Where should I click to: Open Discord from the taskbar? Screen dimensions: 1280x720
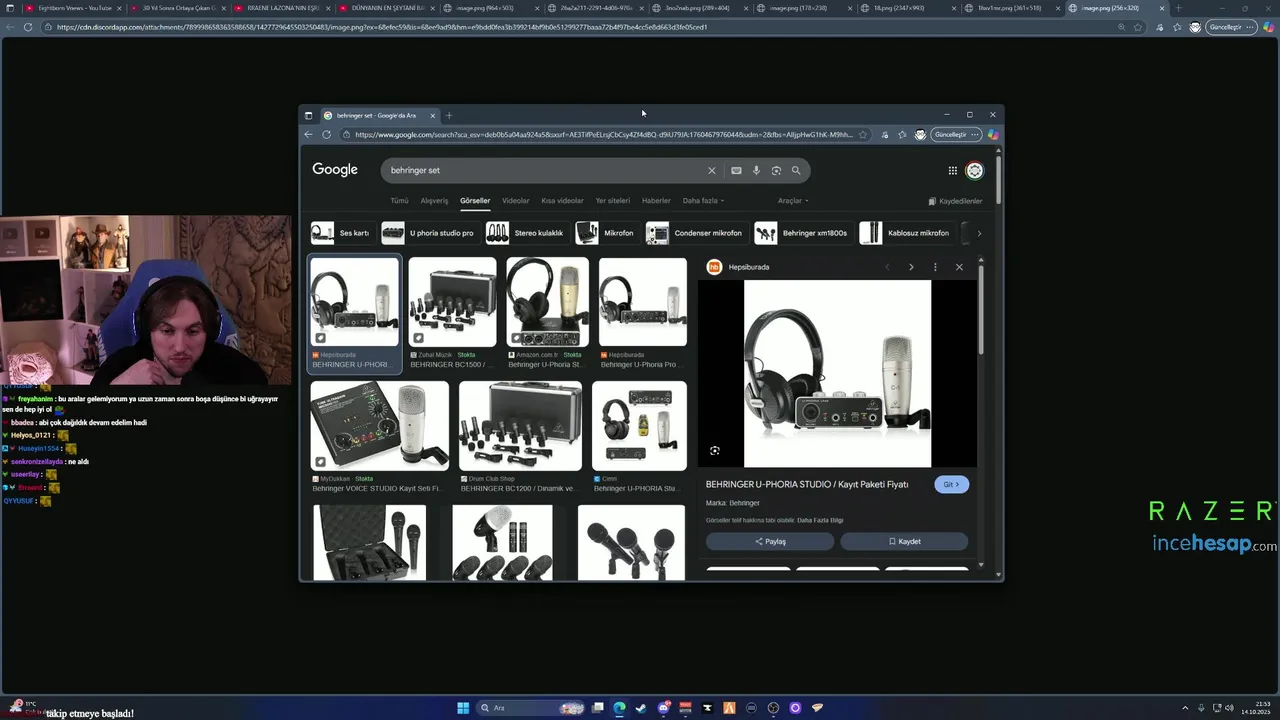pos(663,708)
